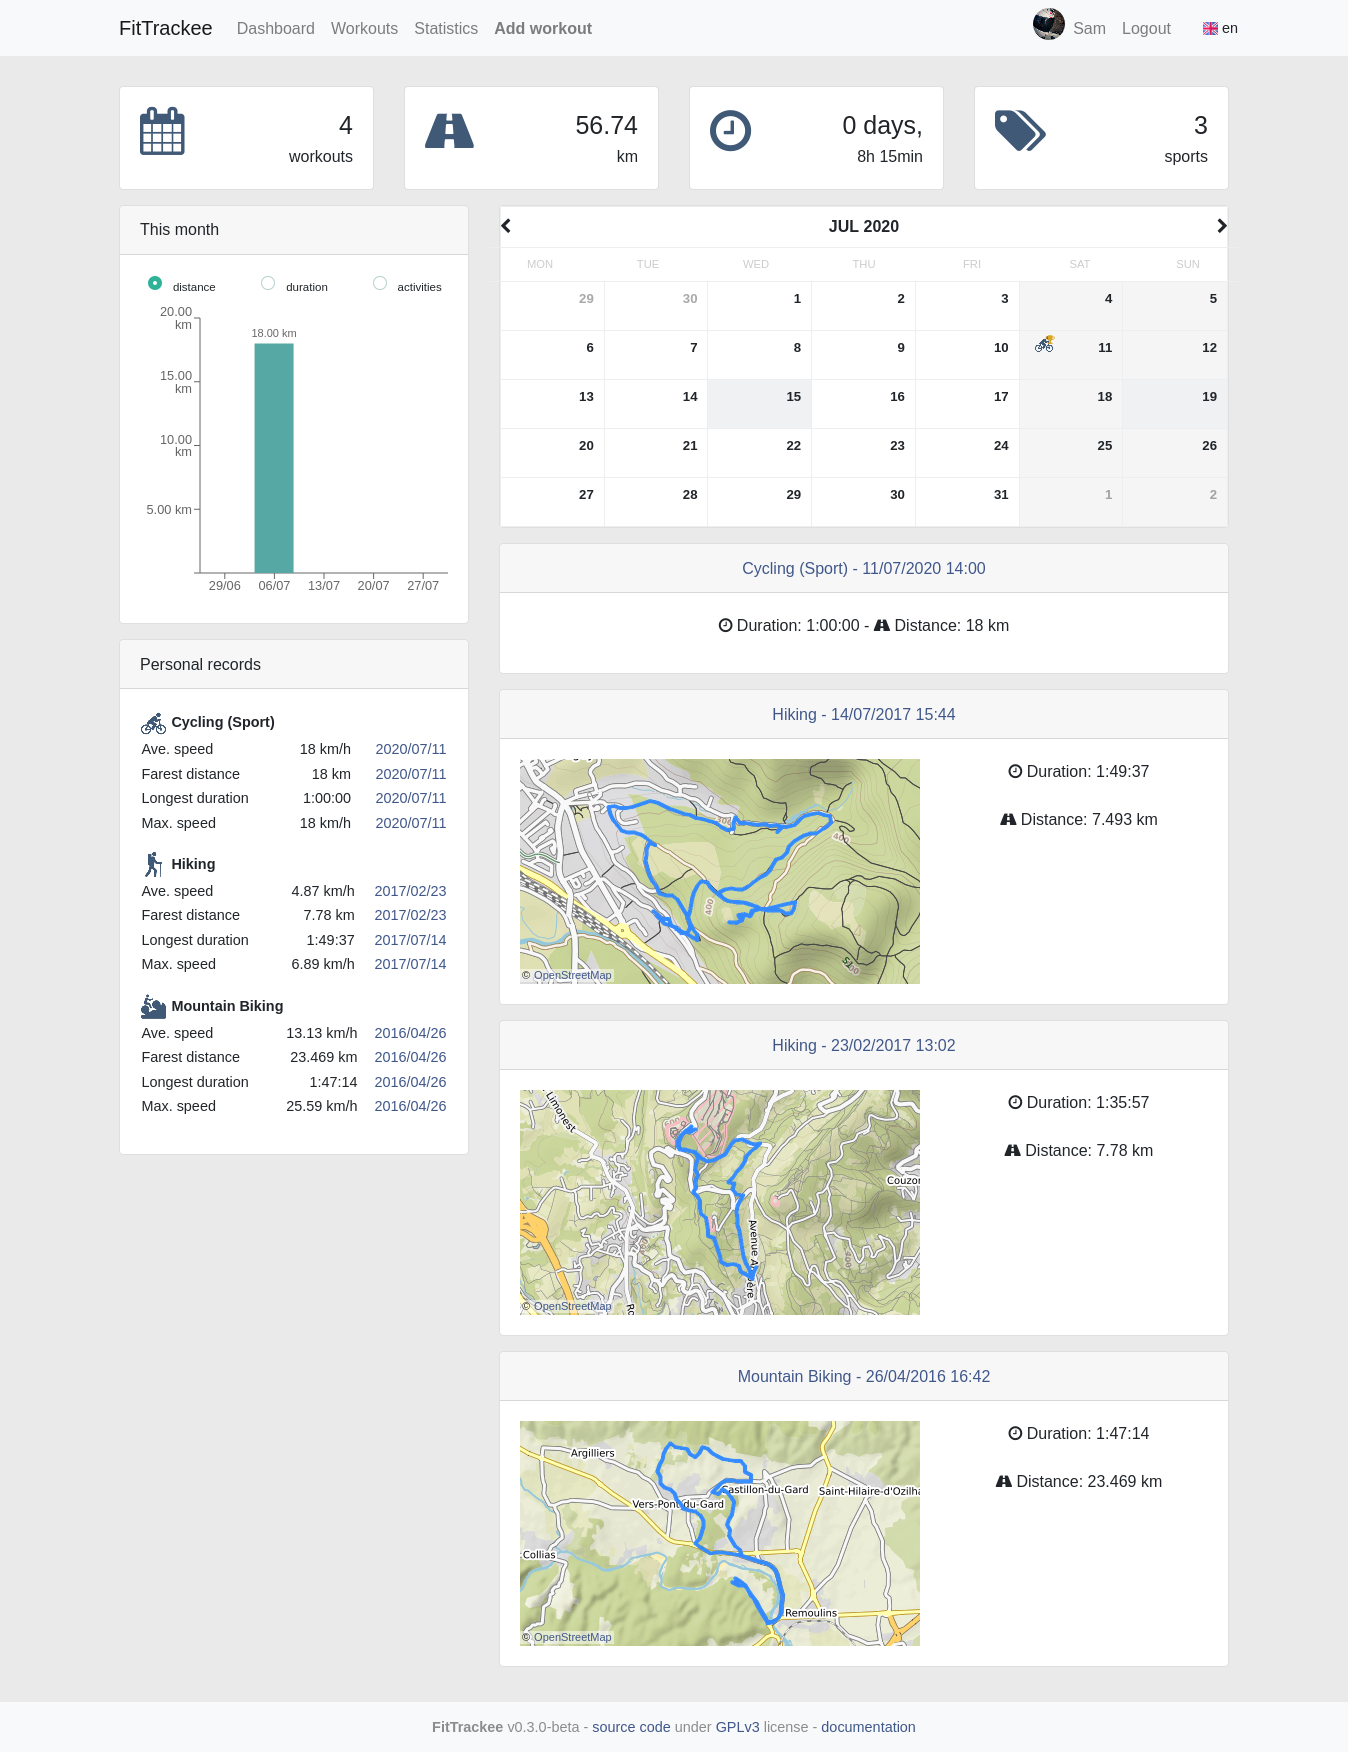Open the GPLv3 license link

(x=737, y=1727)
